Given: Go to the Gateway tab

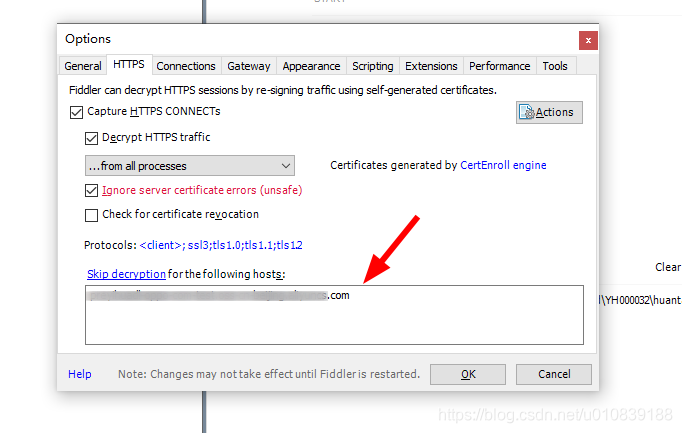Looking at the screenshot, I should pyautogui.click(x=249, y=66).
